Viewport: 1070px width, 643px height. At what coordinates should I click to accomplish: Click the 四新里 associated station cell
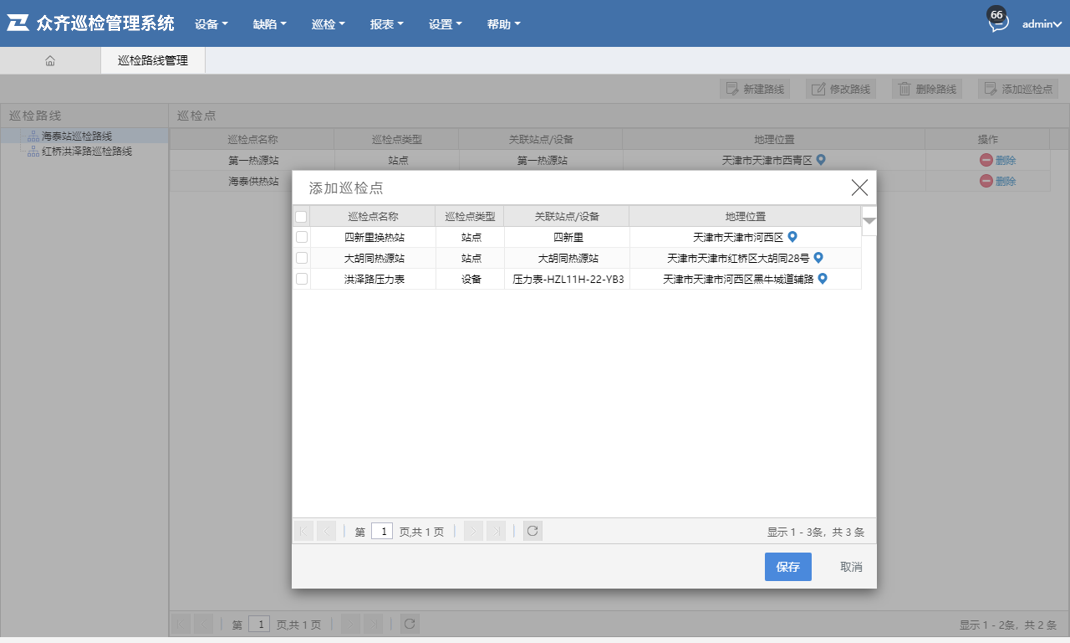568,238
